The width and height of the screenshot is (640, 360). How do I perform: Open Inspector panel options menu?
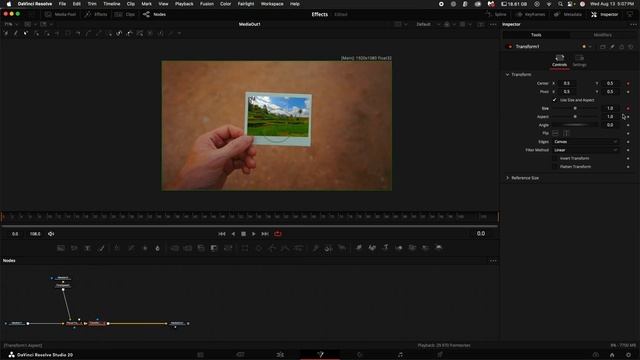tap(633, 24)
